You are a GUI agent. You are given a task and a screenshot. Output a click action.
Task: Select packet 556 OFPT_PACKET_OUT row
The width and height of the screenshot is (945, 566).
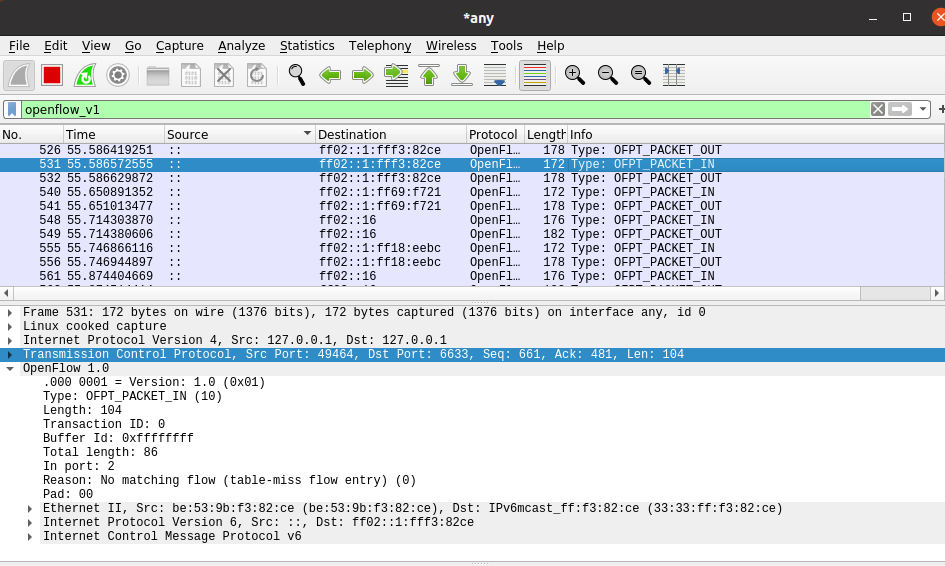pyautogui.click(x=472, y=262)
